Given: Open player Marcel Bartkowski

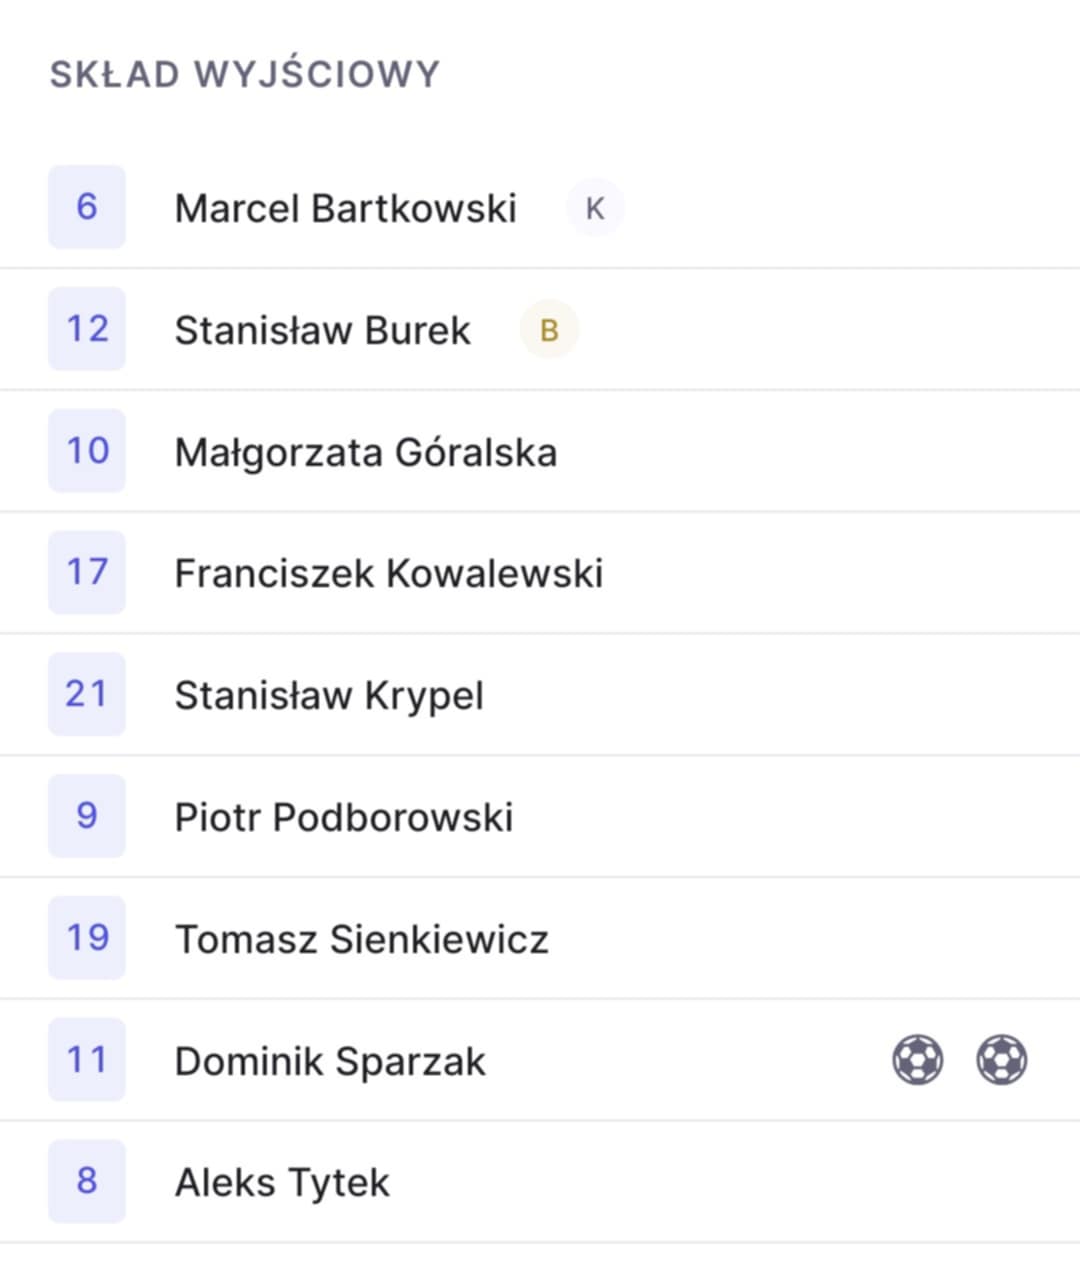Looking at the screenshot, I should (345, 208).
